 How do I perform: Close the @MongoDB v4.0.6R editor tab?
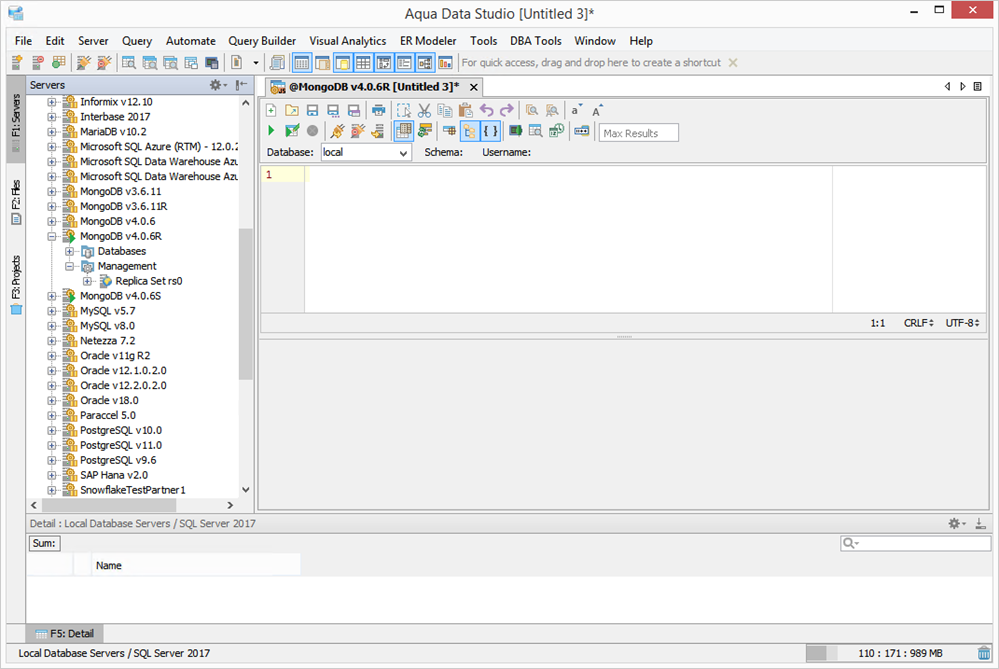pos(473,87)
